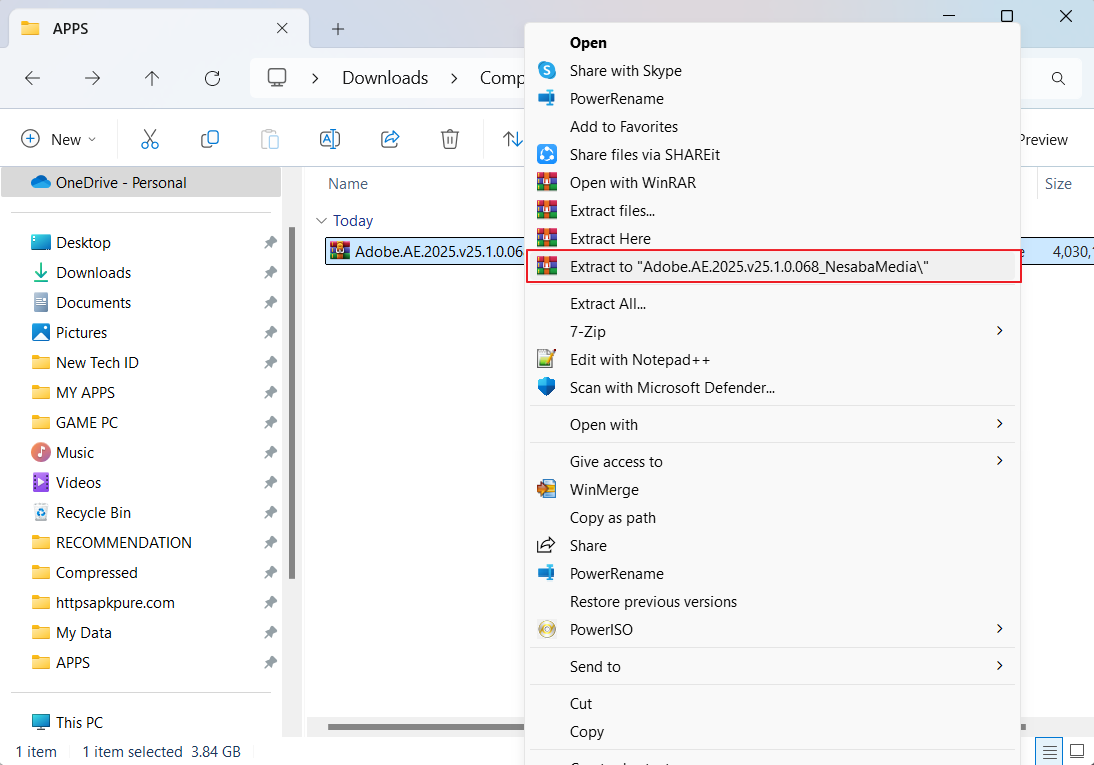Screen dimensions: 1094x765
Task: Click the Delete trash icon in toolbar
Action: [x=450, y=139]
